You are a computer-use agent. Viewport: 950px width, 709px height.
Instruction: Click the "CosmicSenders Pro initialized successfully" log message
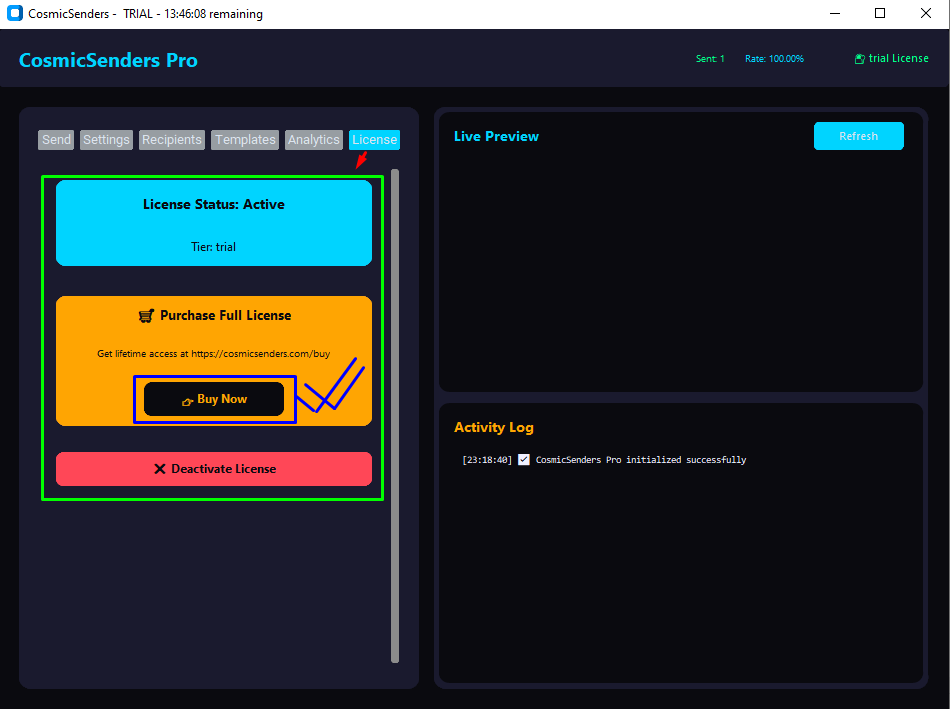[641, 460]
